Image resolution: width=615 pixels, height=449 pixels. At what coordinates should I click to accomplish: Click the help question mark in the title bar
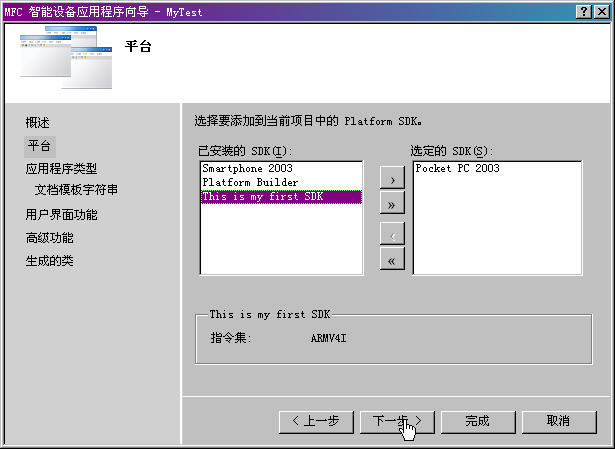[x=584, y=12]
